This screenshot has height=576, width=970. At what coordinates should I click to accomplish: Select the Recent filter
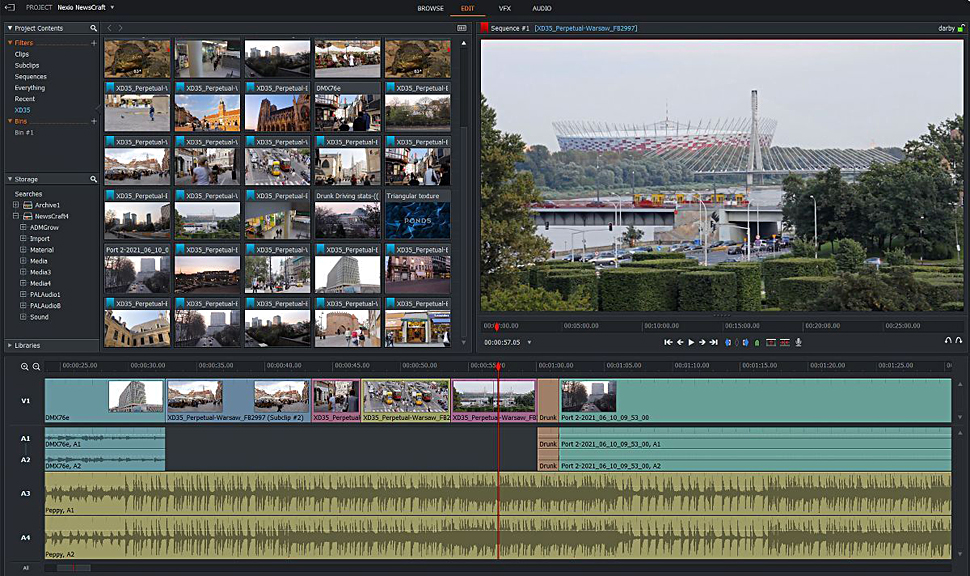(x=25, y=98)
